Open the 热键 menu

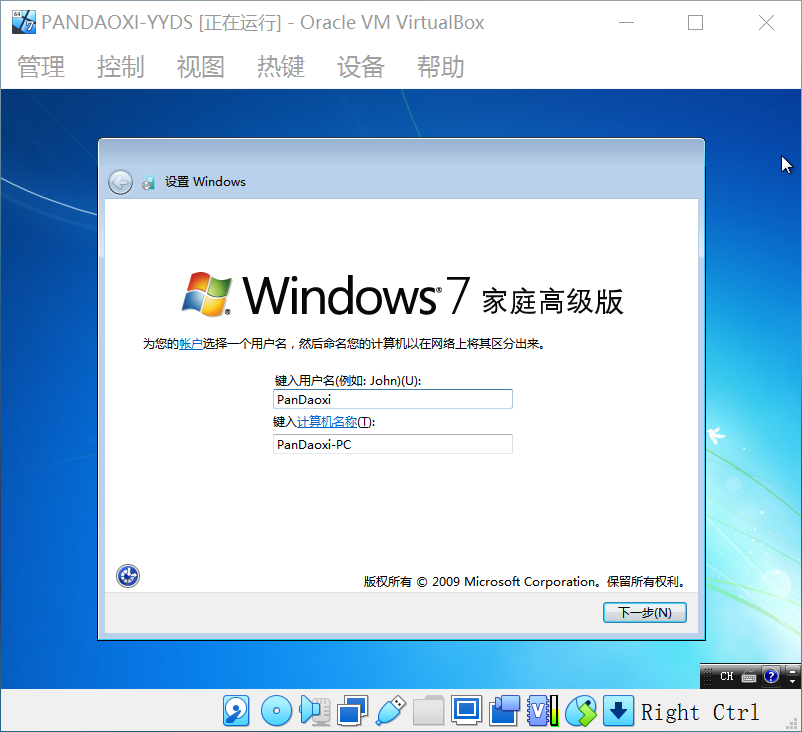(x=281, y=67)
